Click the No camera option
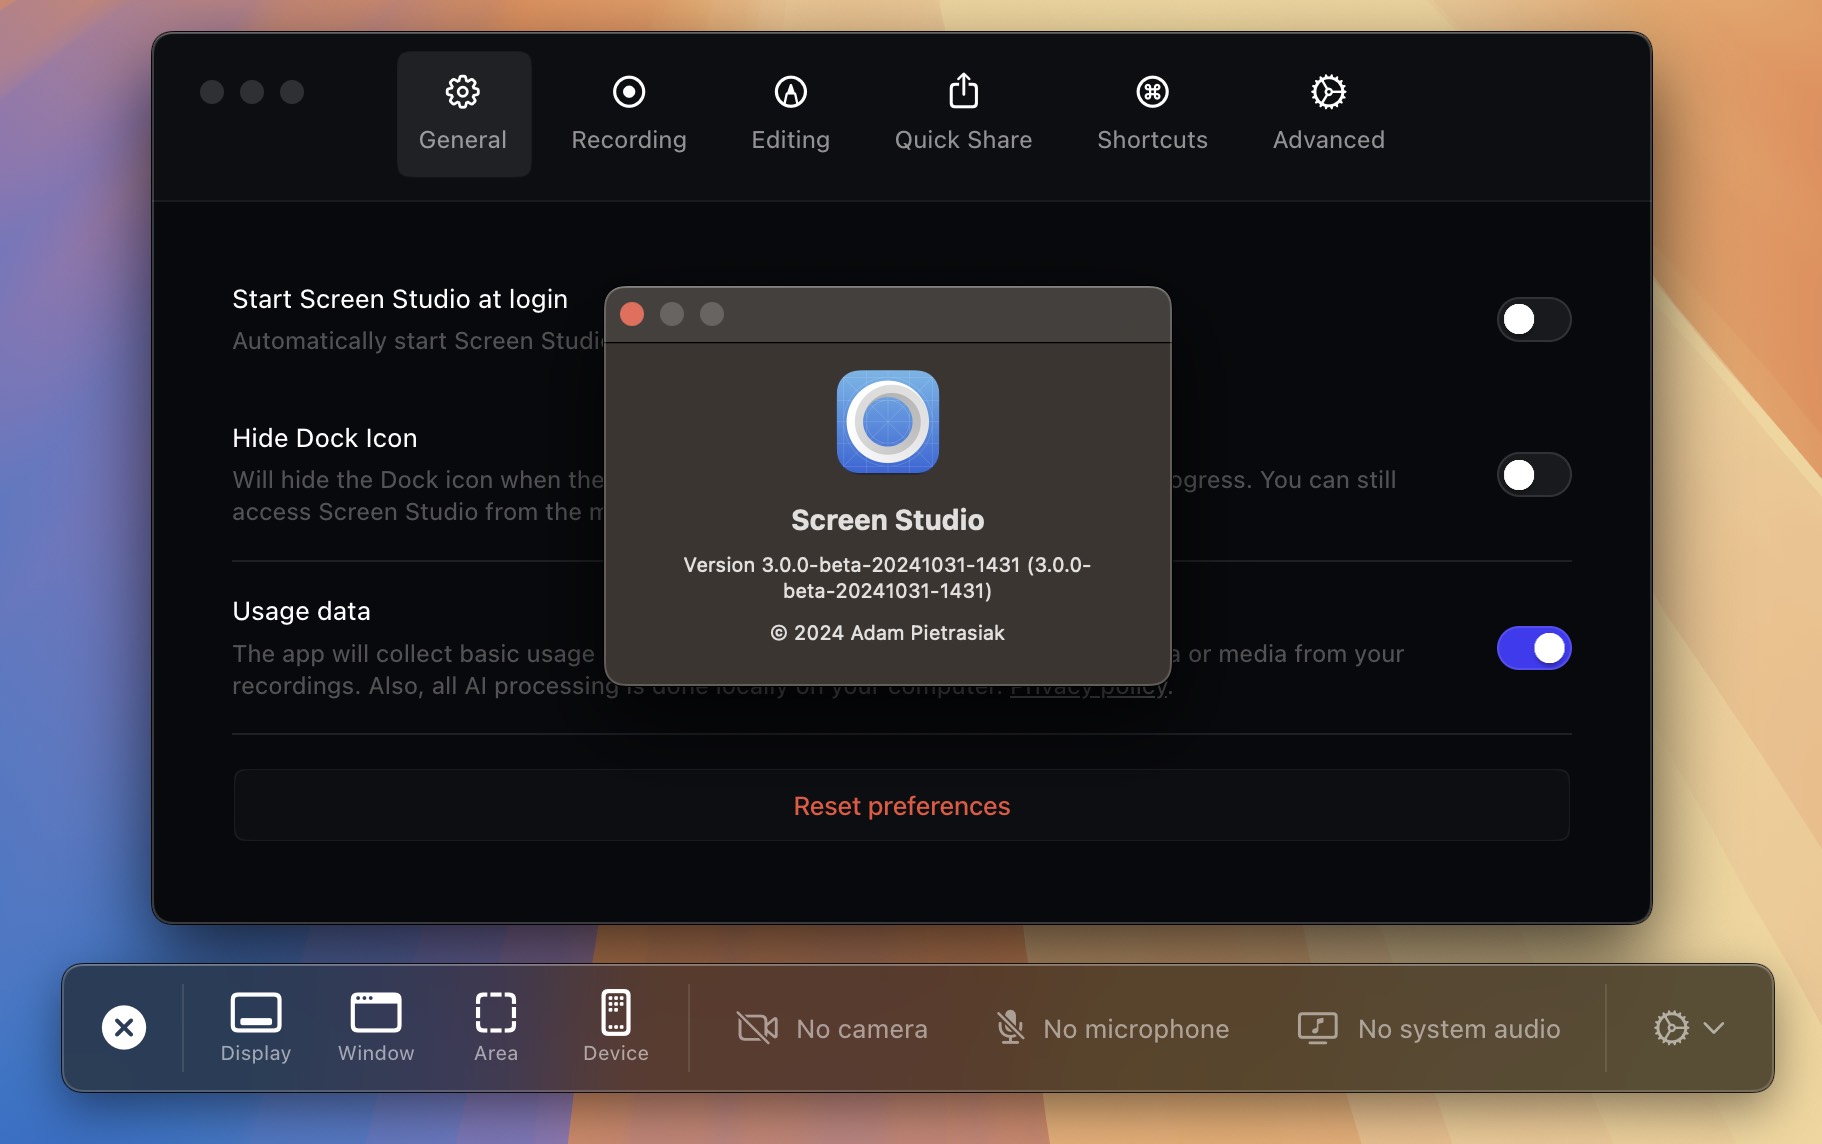The height and width of the screenshot is (1144, 1822). (832, 1028)
